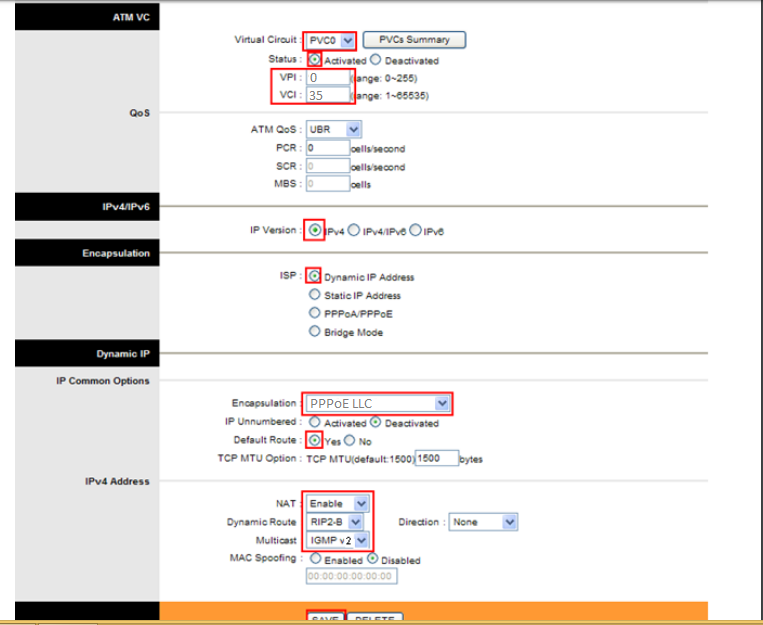The image size is (763, 625).
Task: Click the PCR cells/second field
Action: pyautogui.click(x=327, y=147)
